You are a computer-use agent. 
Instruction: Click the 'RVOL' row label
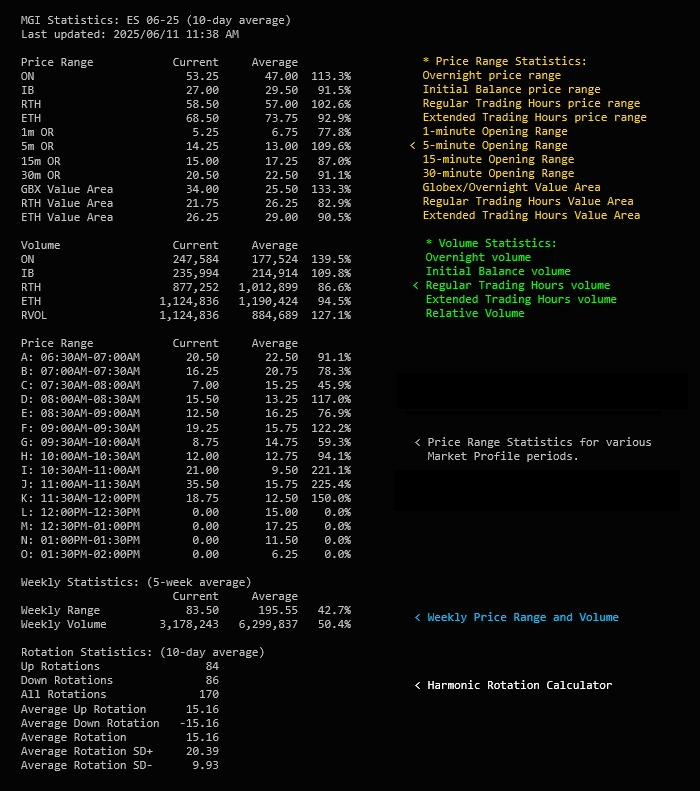pos(34,315)
